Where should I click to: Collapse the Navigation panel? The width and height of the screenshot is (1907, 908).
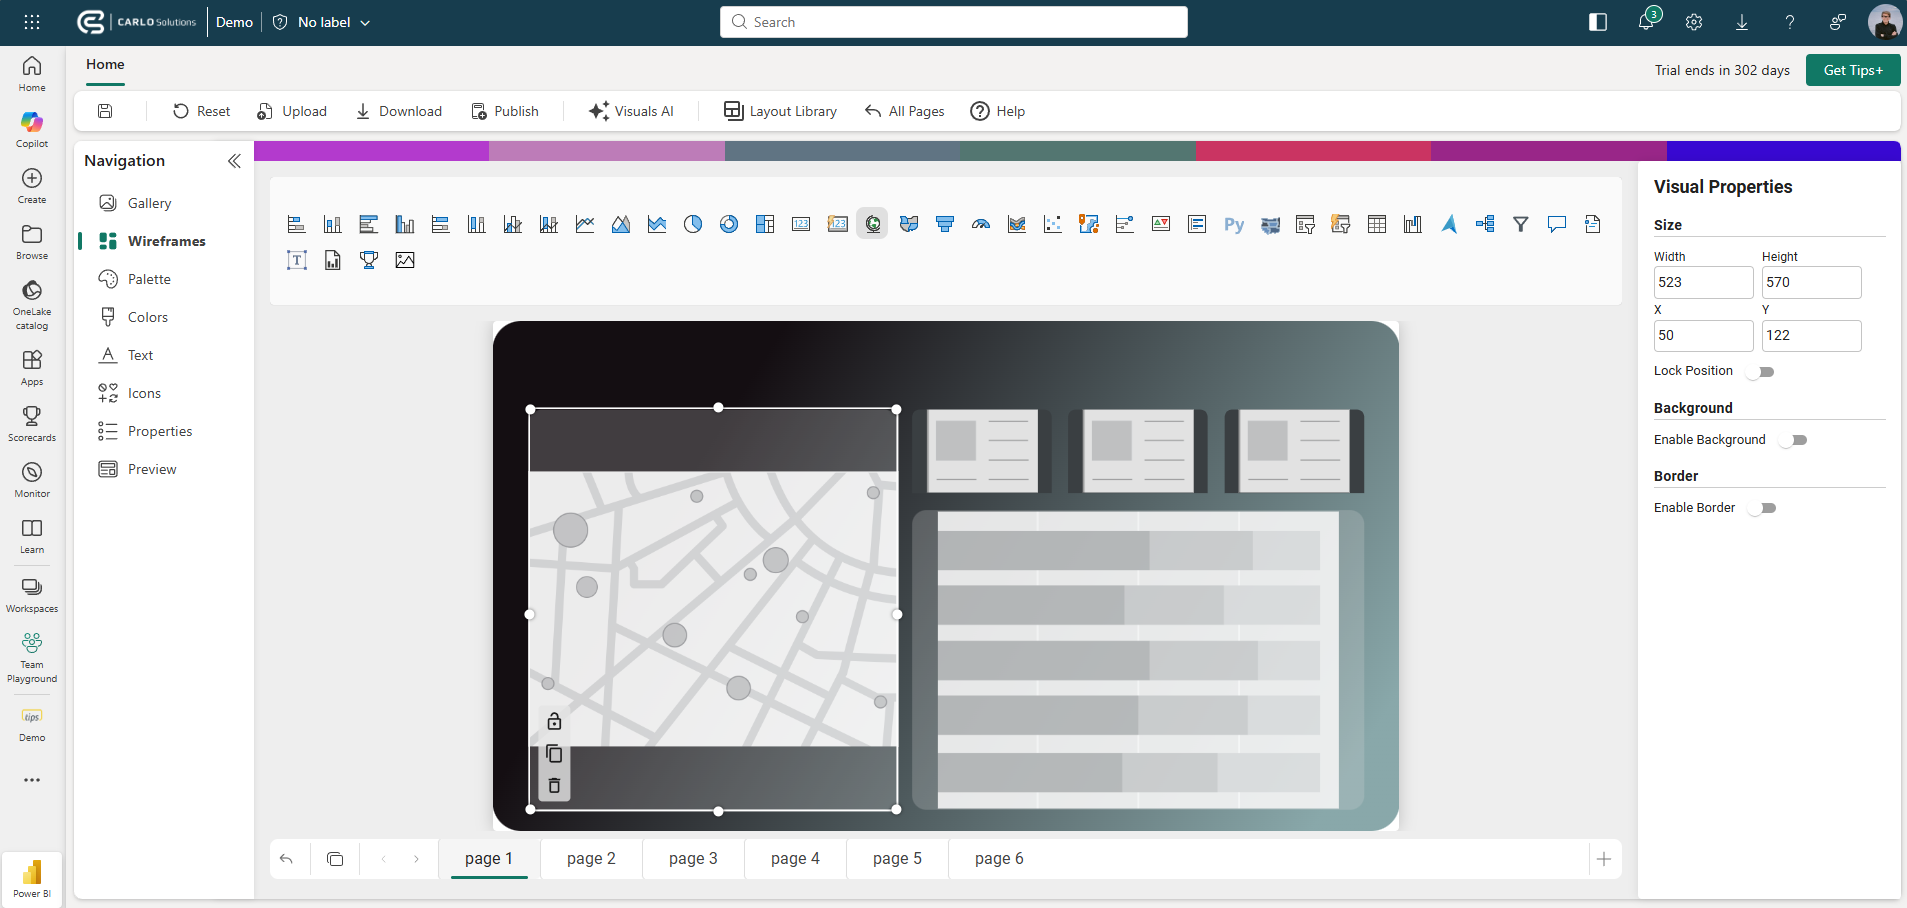(x=235, y=160)
